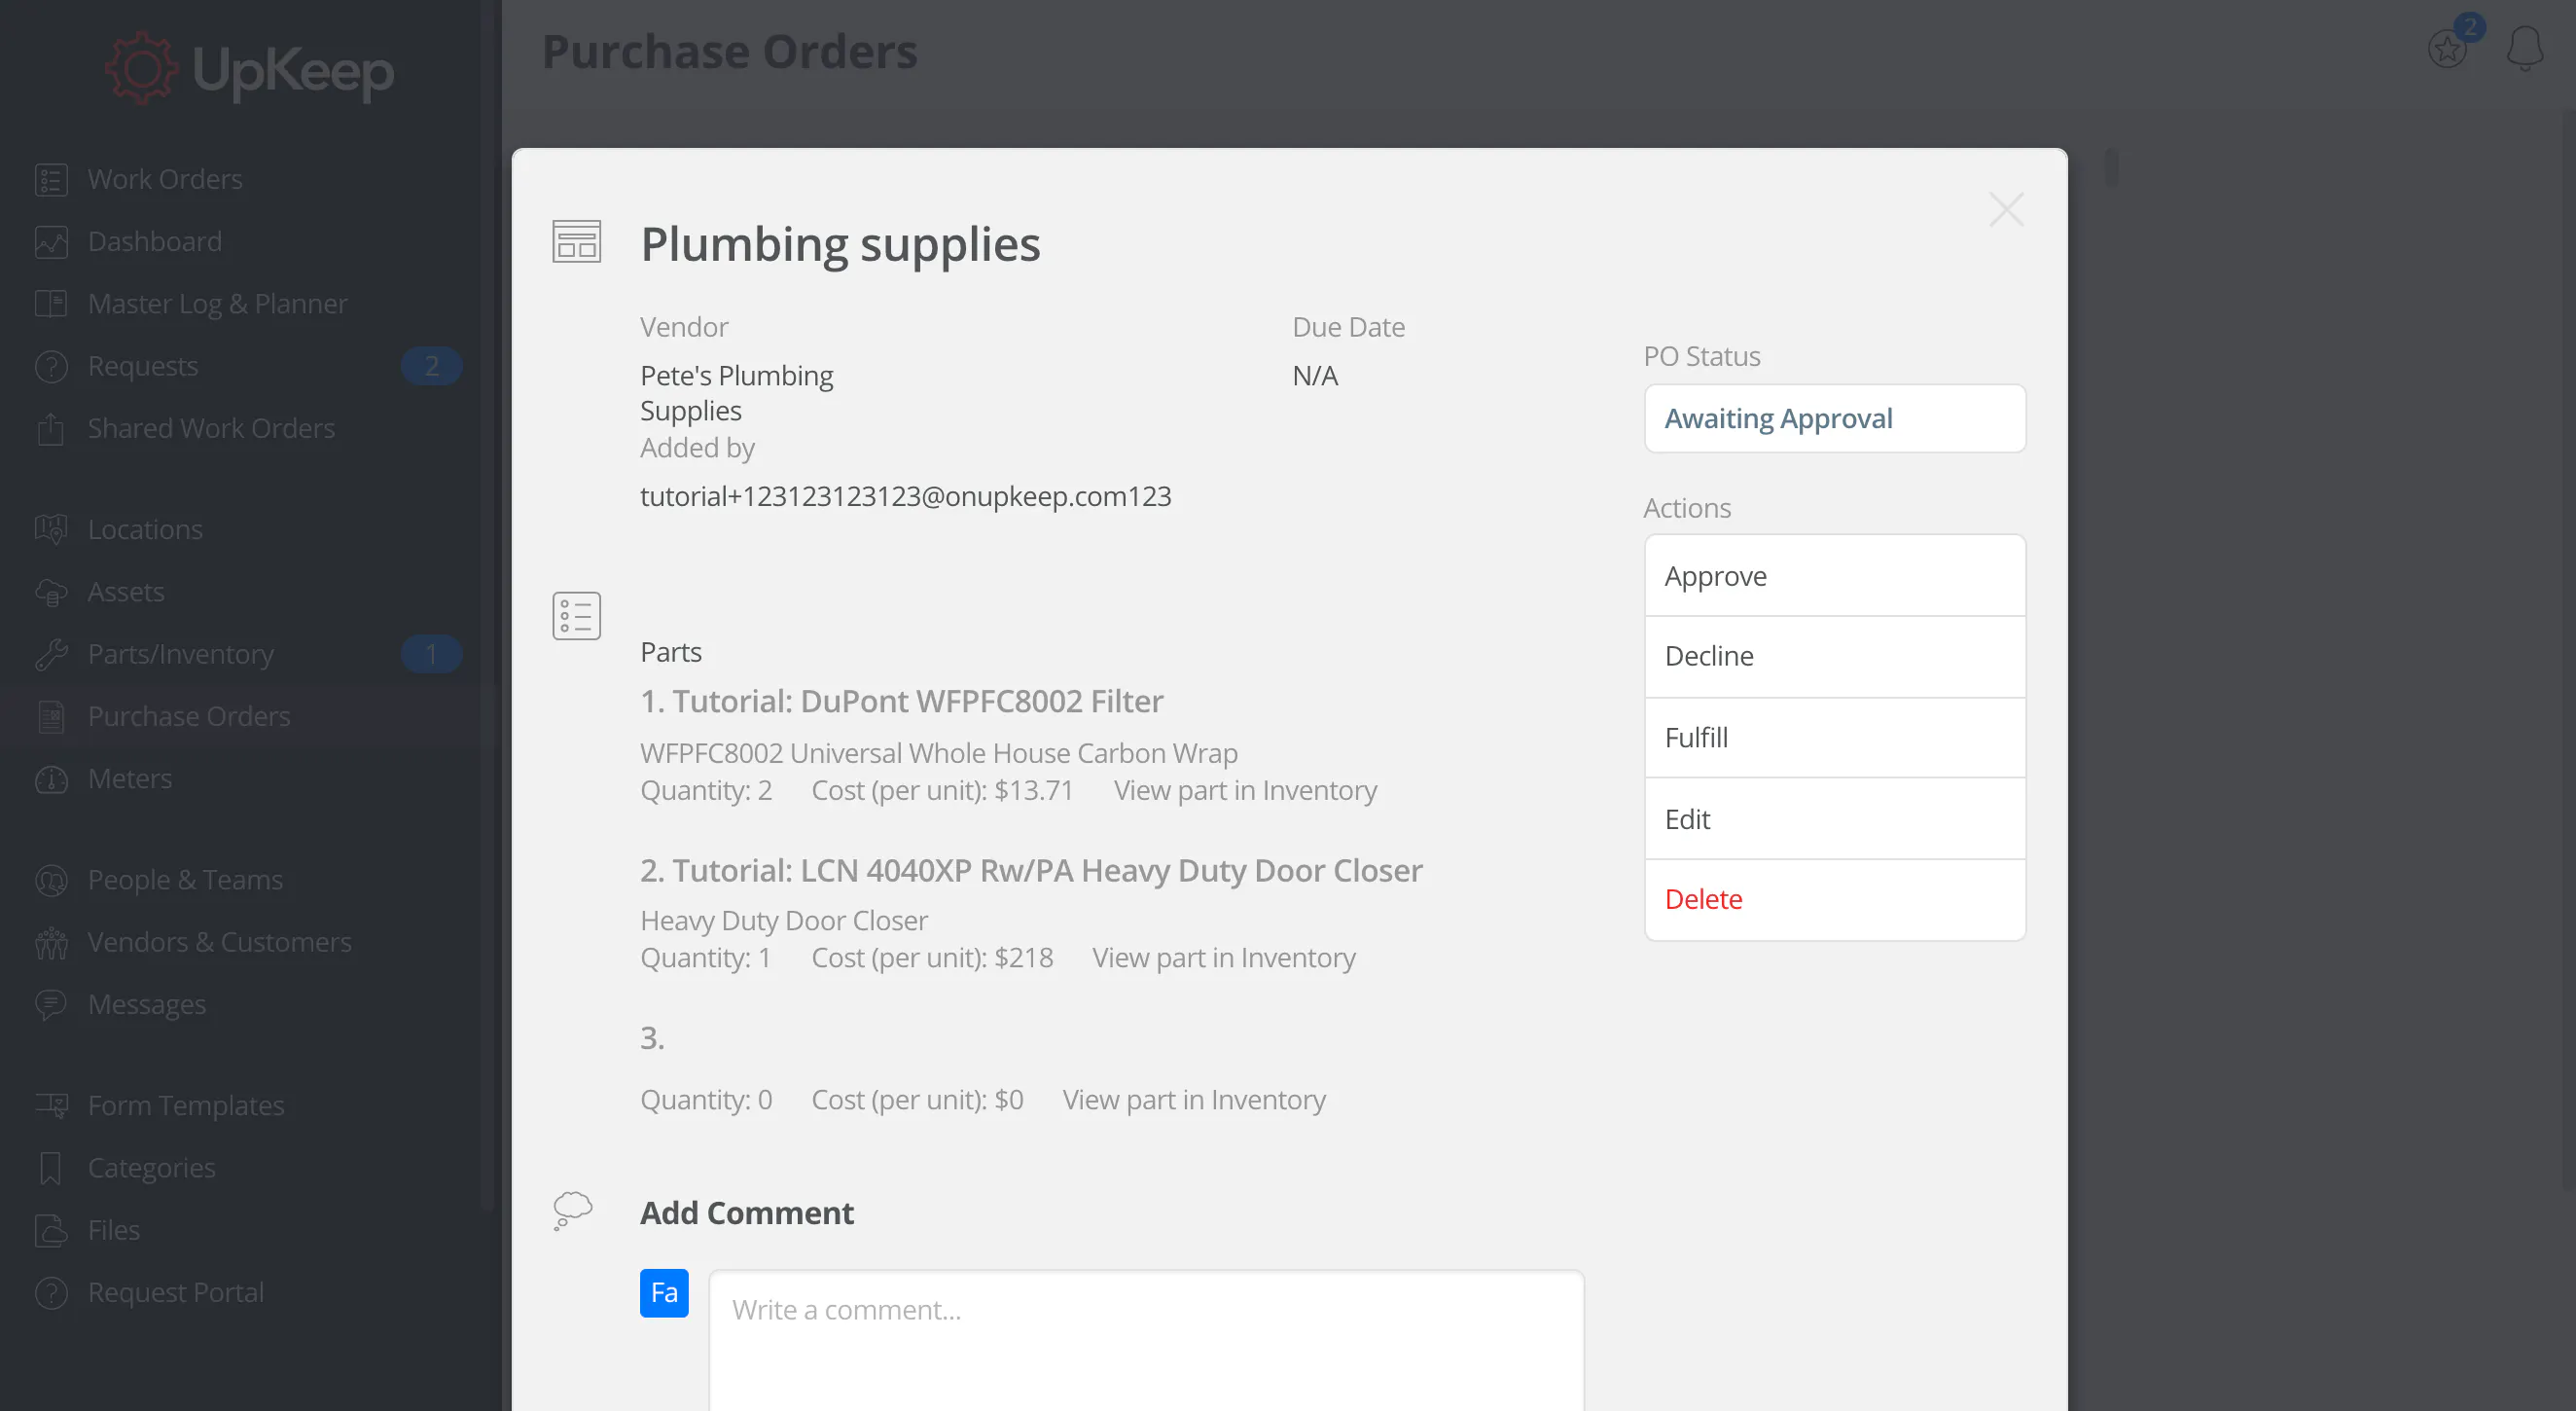Screen dimensions: 2576x1411
Task: Go to Requests in the sidebar
Action: click(143, 366)
